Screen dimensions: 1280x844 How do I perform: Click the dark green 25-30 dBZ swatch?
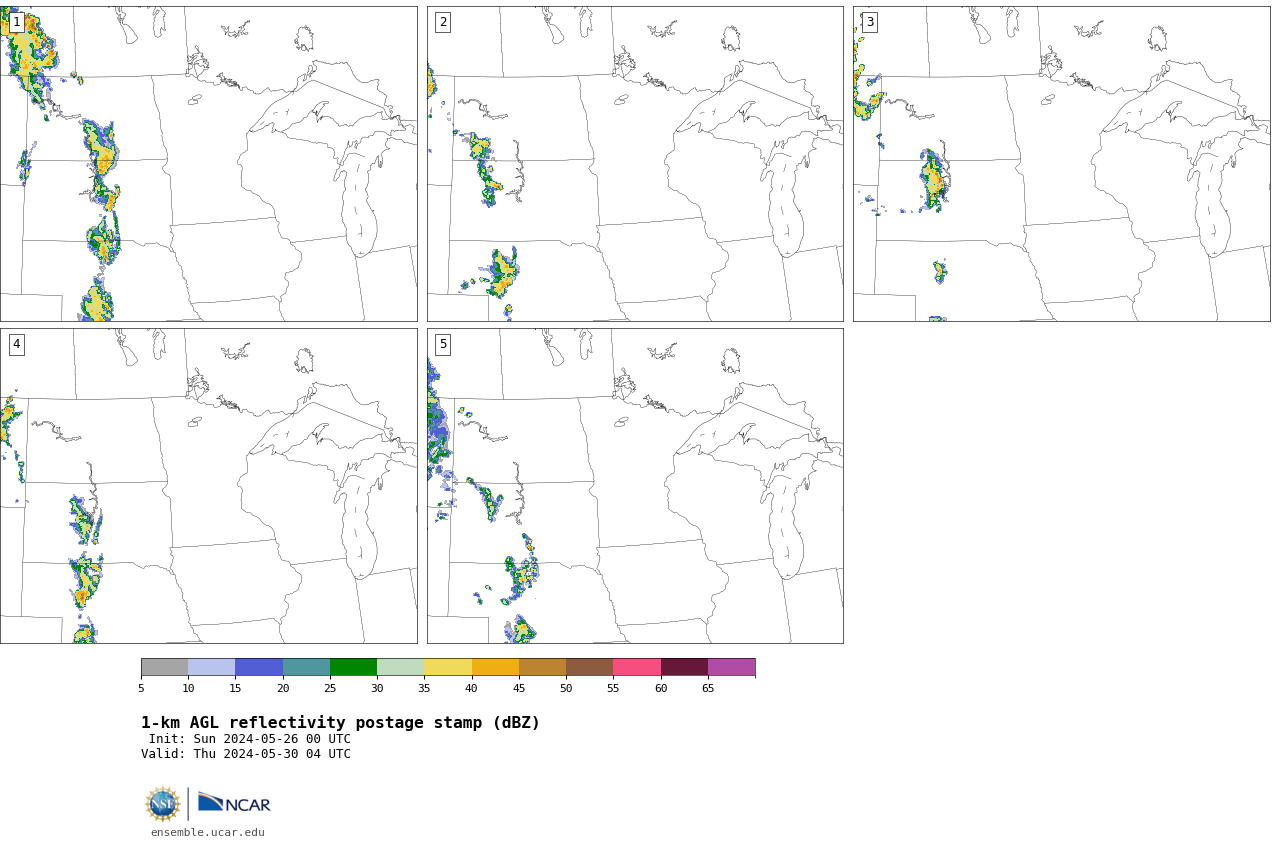pos(353,667)
